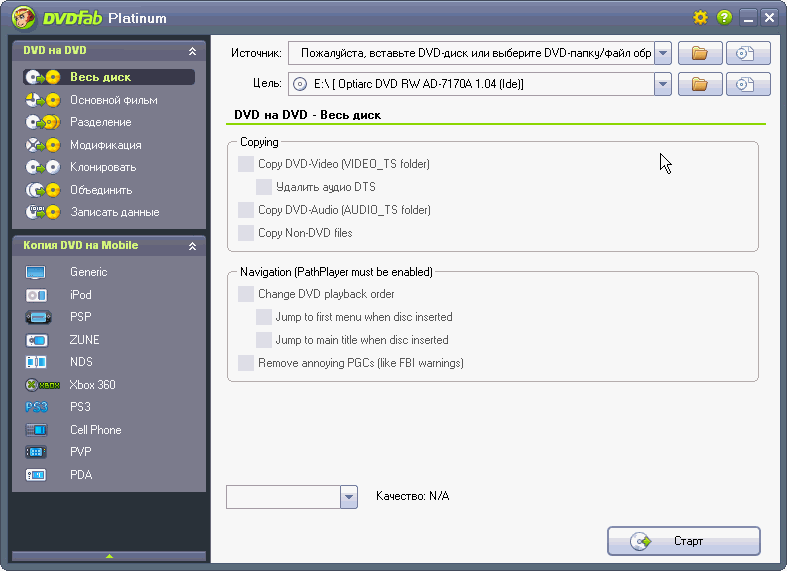Tick the Удалить аудио DTS checkbox

[x=264, y=187]
